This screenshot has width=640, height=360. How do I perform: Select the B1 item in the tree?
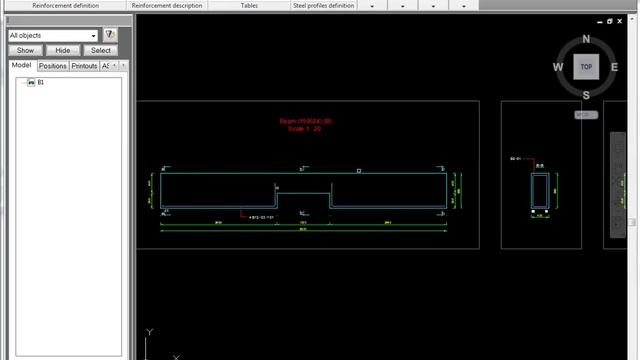(41, 82)
